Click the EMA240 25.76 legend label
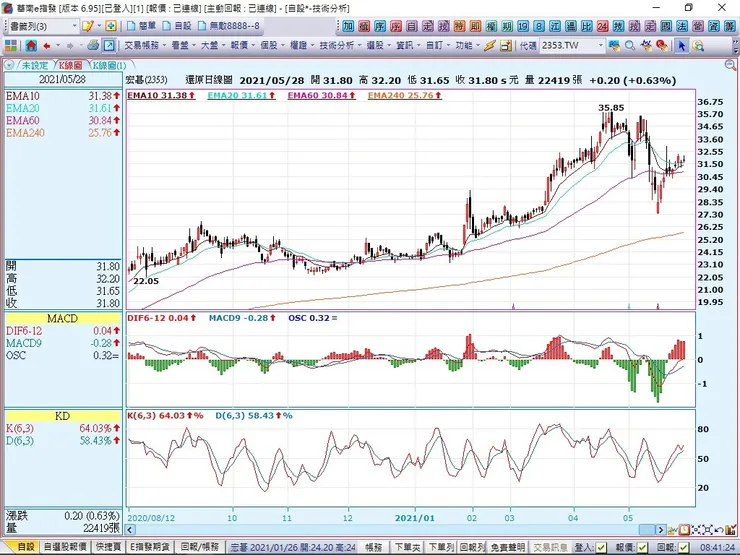 tap(405, 95)
